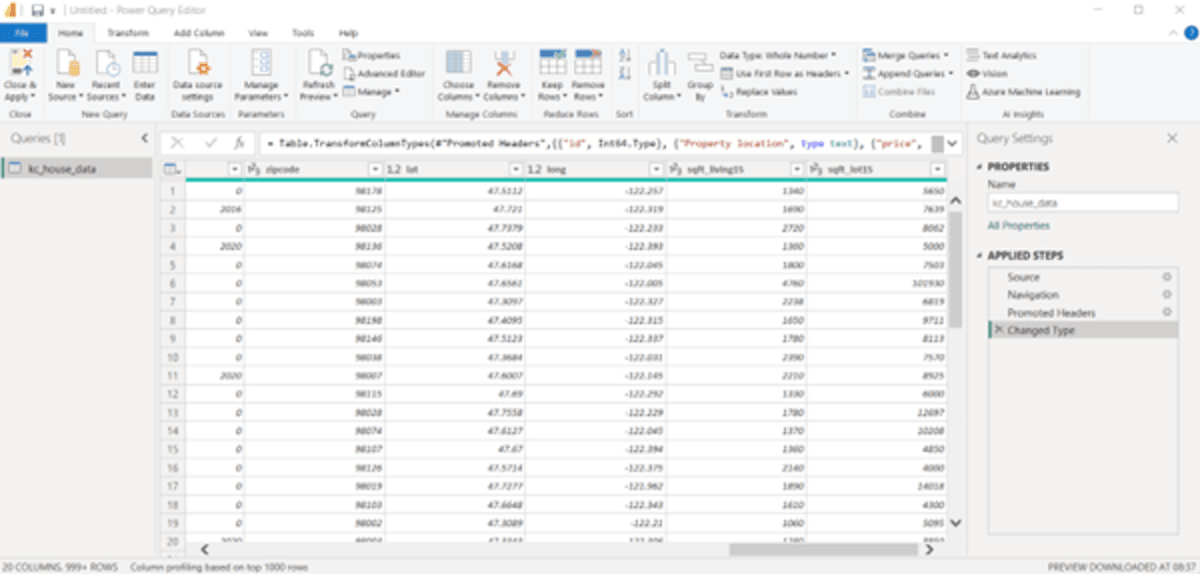Open the Append Queries dropdown
The width and height of the screenshot is (1200, 574).
pyautogui.click(x=908, y=73)
